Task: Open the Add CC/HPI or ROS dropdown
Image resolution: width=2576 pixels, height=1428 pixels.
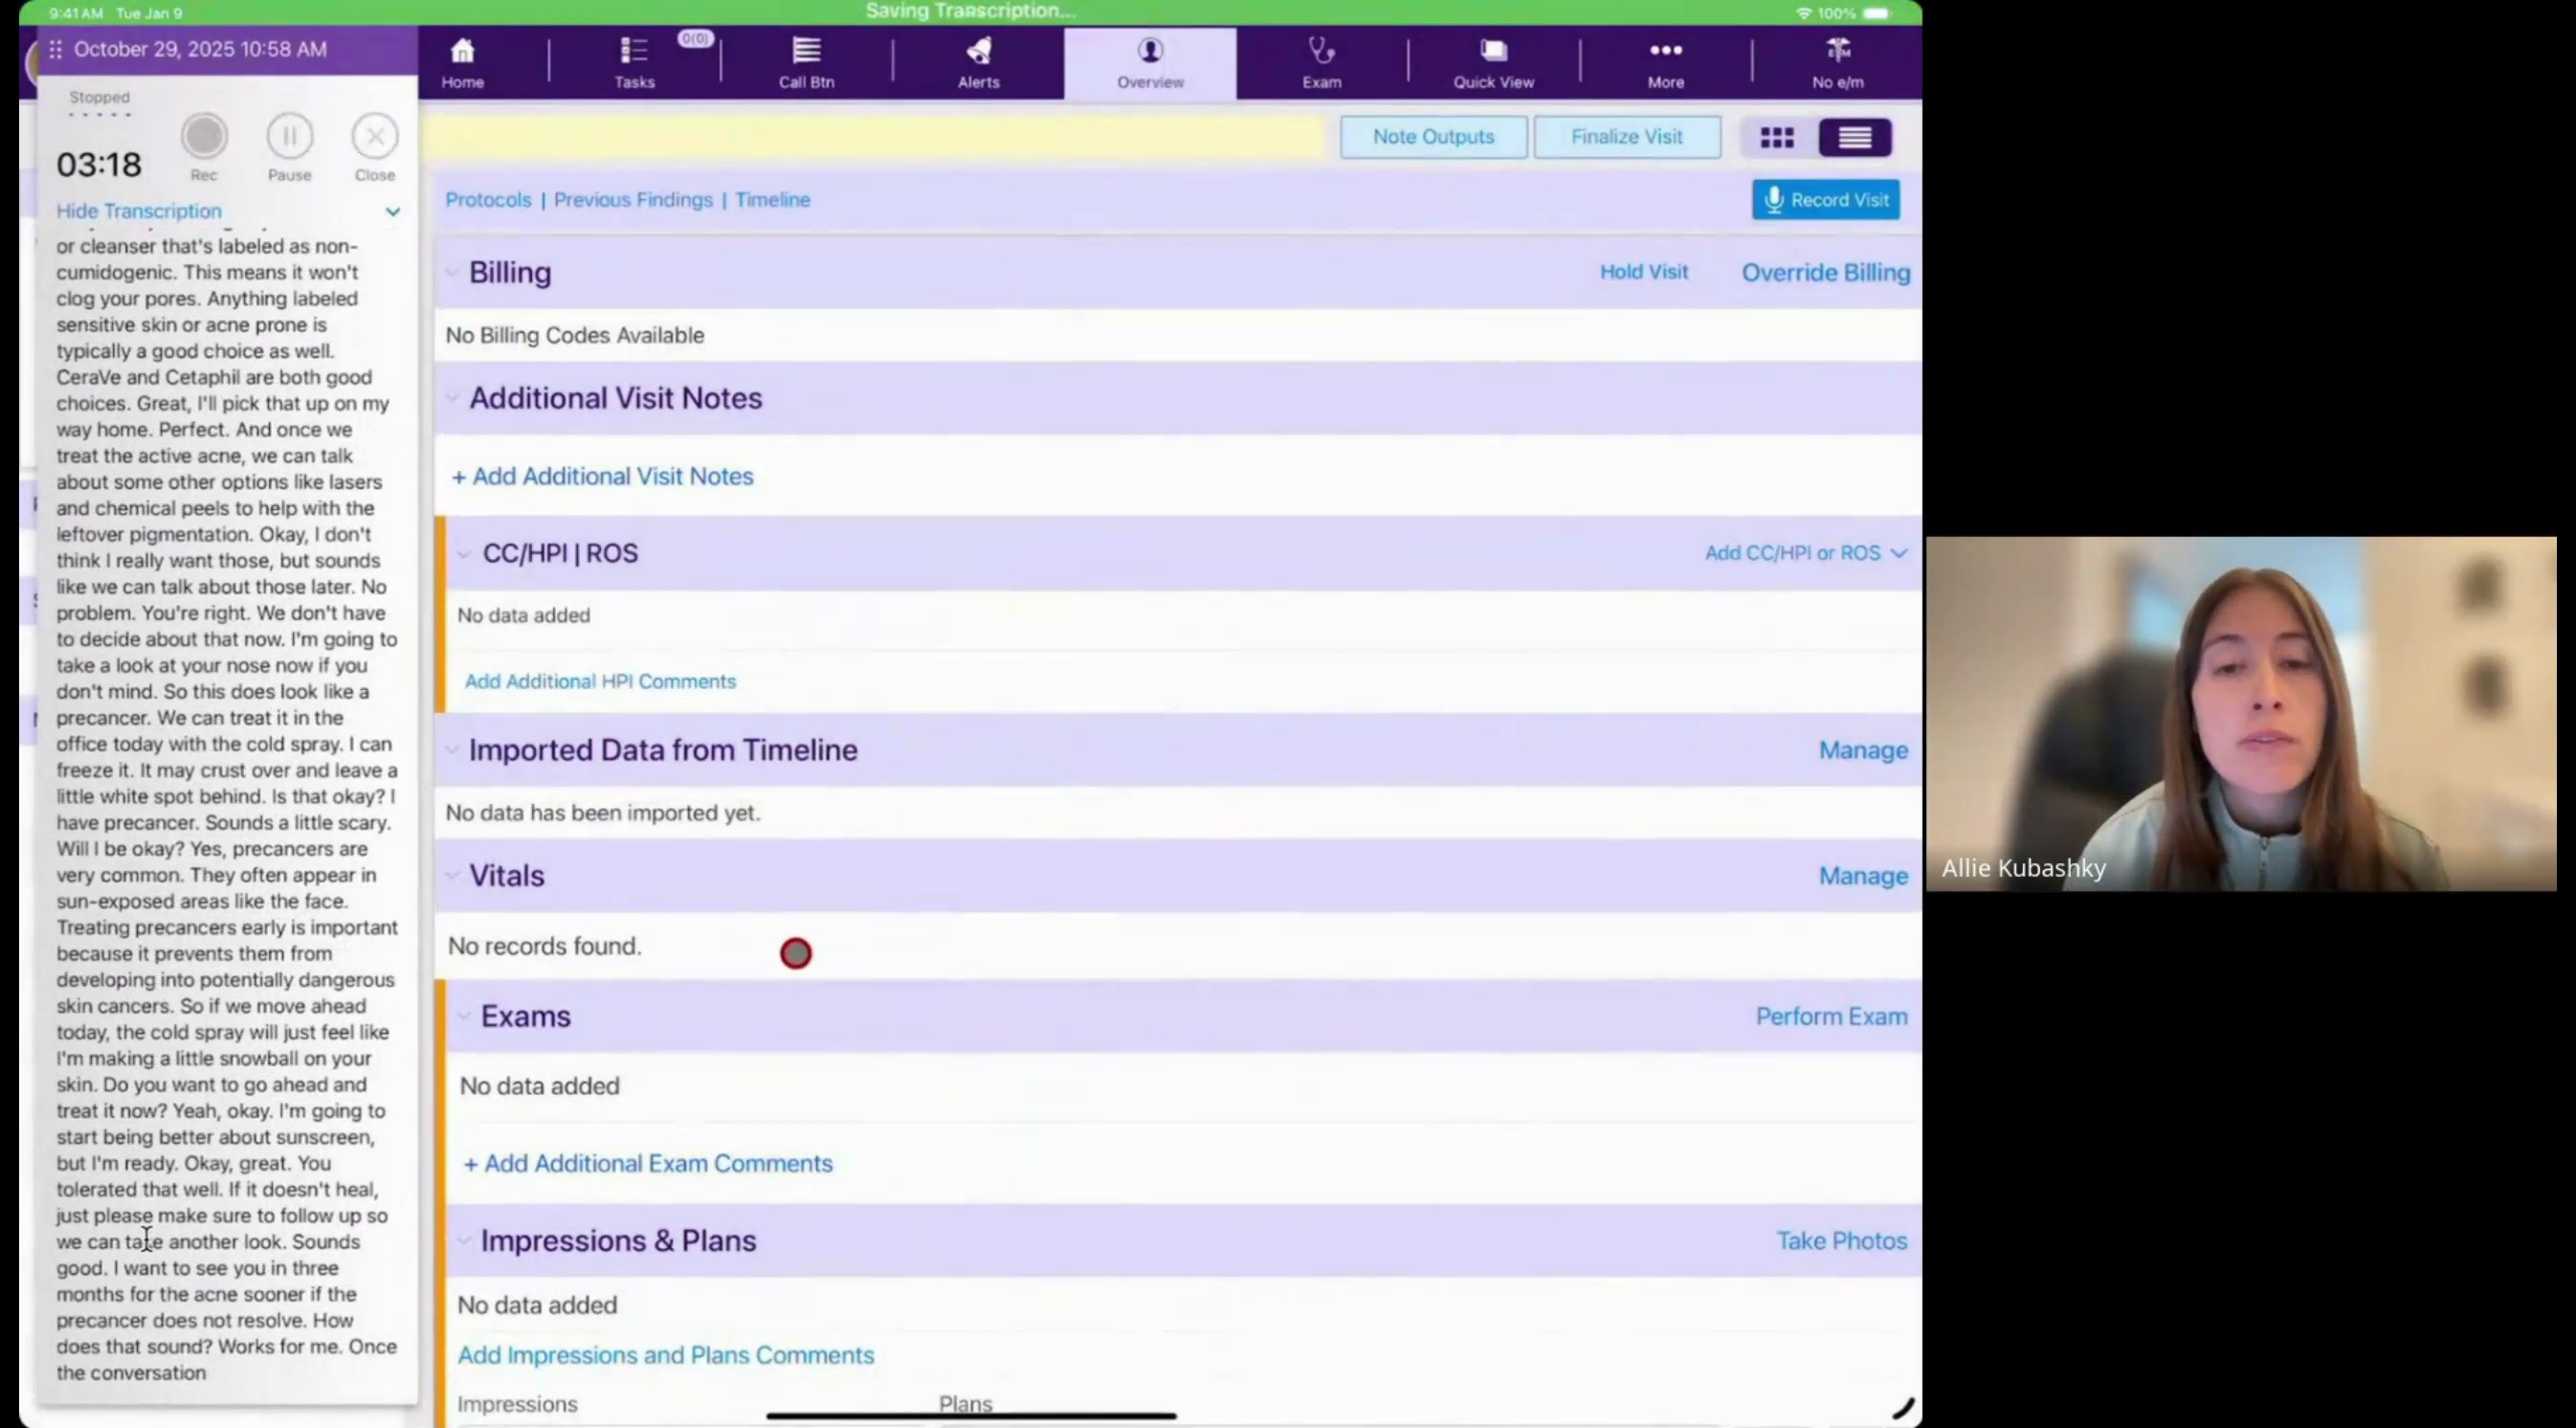Action: [x=1805, y=553]
